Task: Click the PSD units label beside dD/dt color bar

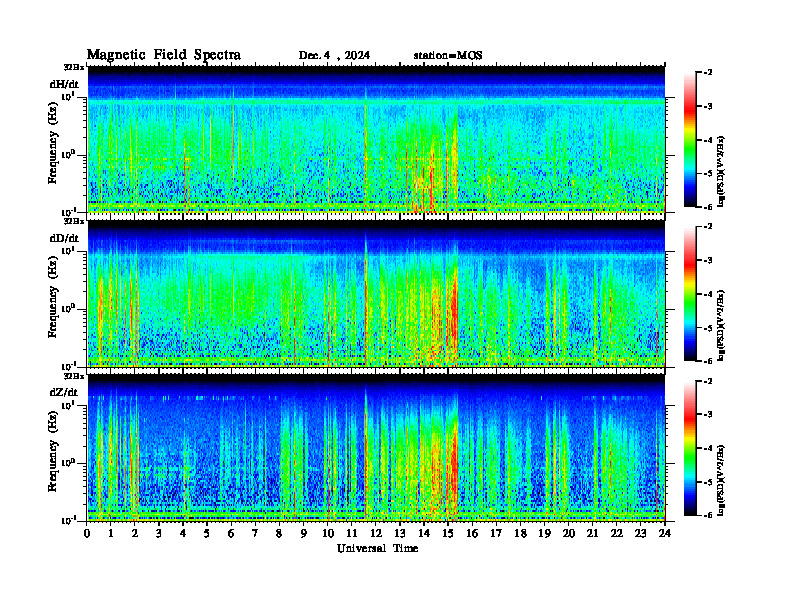Action: coord(721,326)
